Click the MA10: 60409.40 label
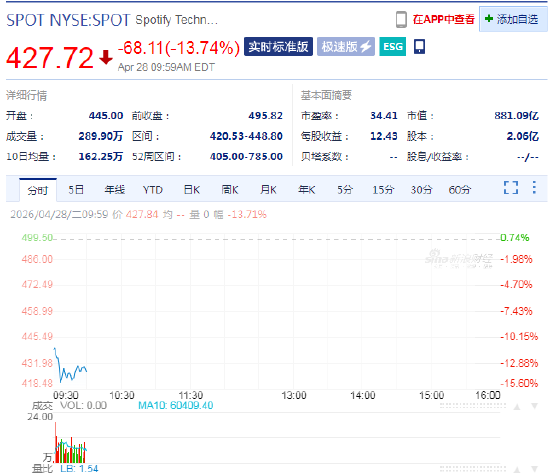Viewport: 550px width, 474px height. [175, 406]
